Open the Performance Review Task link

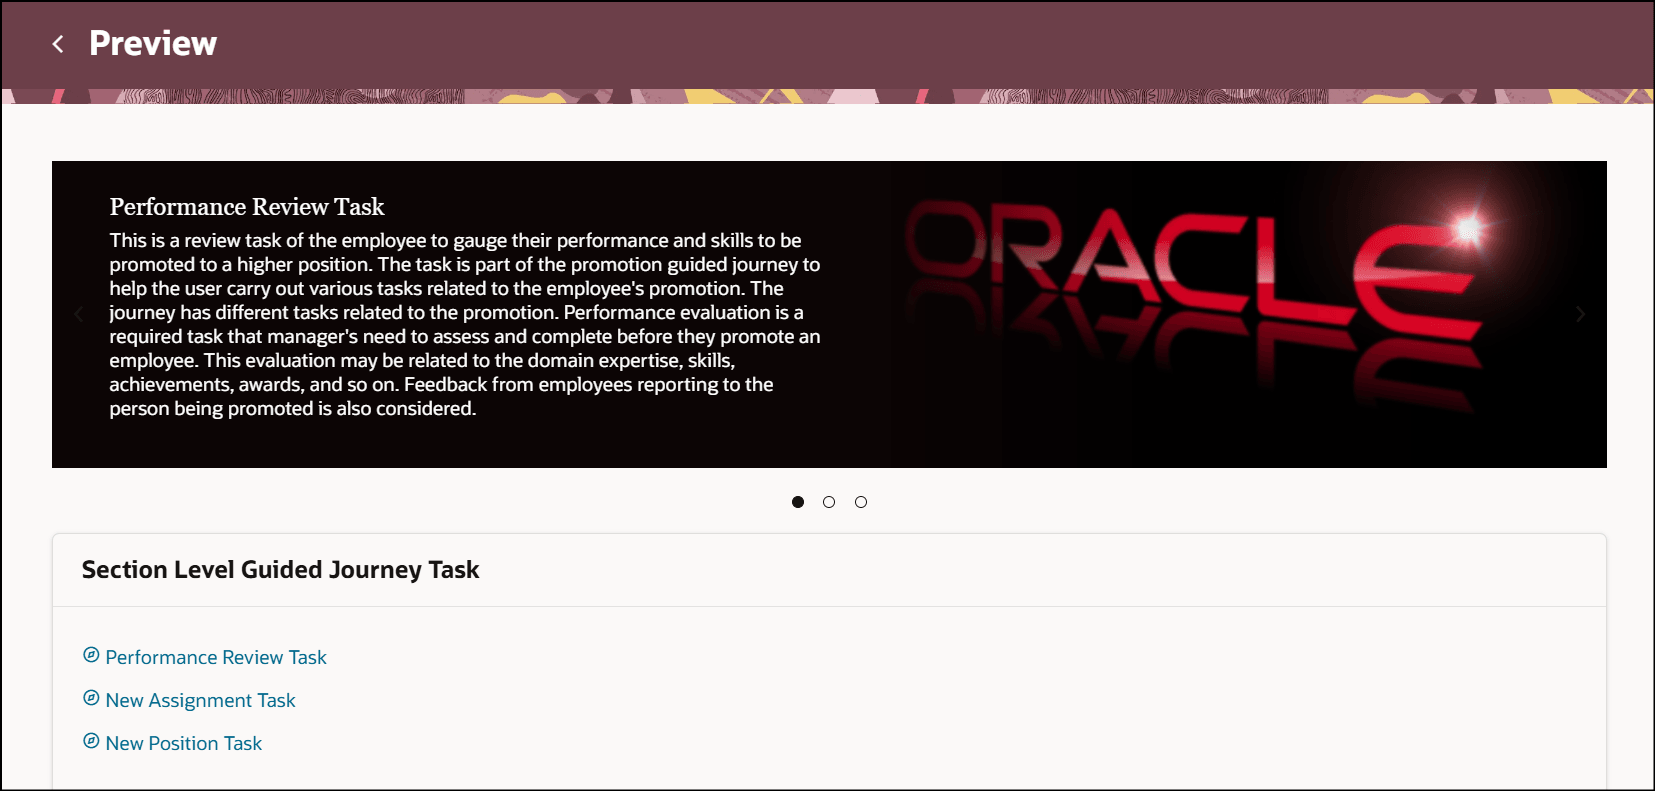click(x=216, y=657)
